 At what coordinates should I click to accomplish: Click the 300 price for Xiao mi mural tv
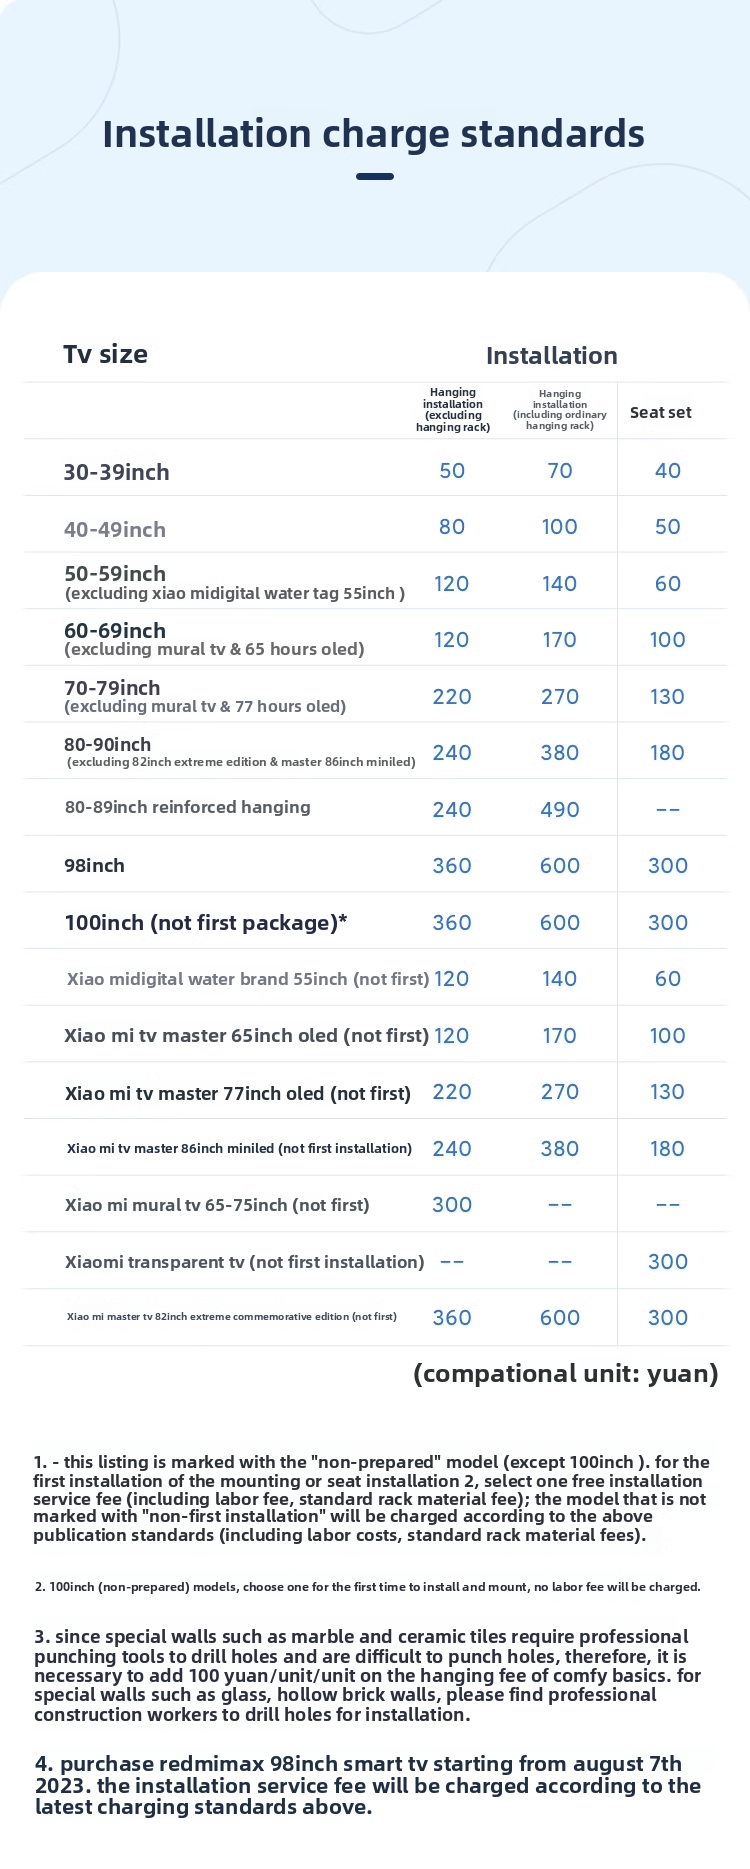pos(451,1205)
